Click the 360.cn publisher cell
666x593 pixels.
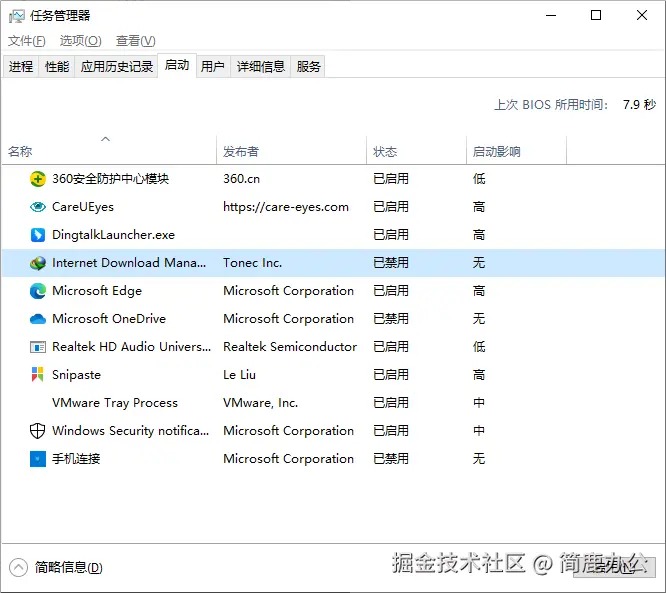pos(242,179)
